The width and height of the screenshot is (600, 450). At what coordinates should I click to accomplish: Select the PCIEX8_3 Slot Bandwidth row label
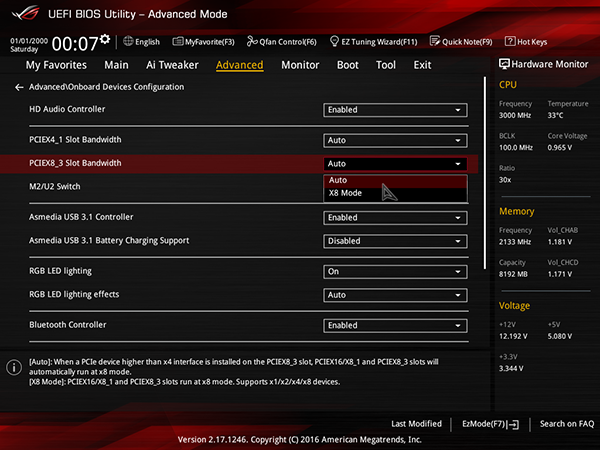(x=75, y=163)
